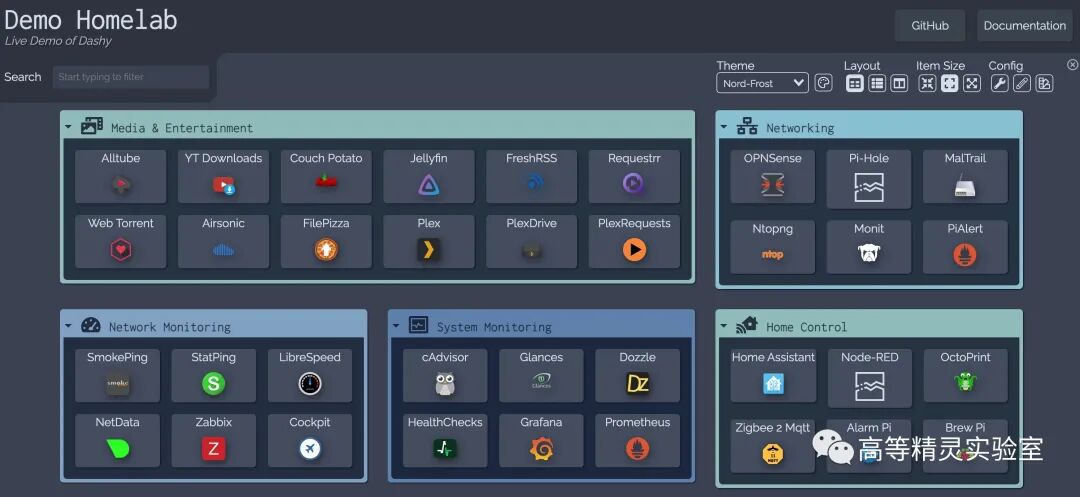
Task: Open the Ntopng tile
Action: [772, 246]
